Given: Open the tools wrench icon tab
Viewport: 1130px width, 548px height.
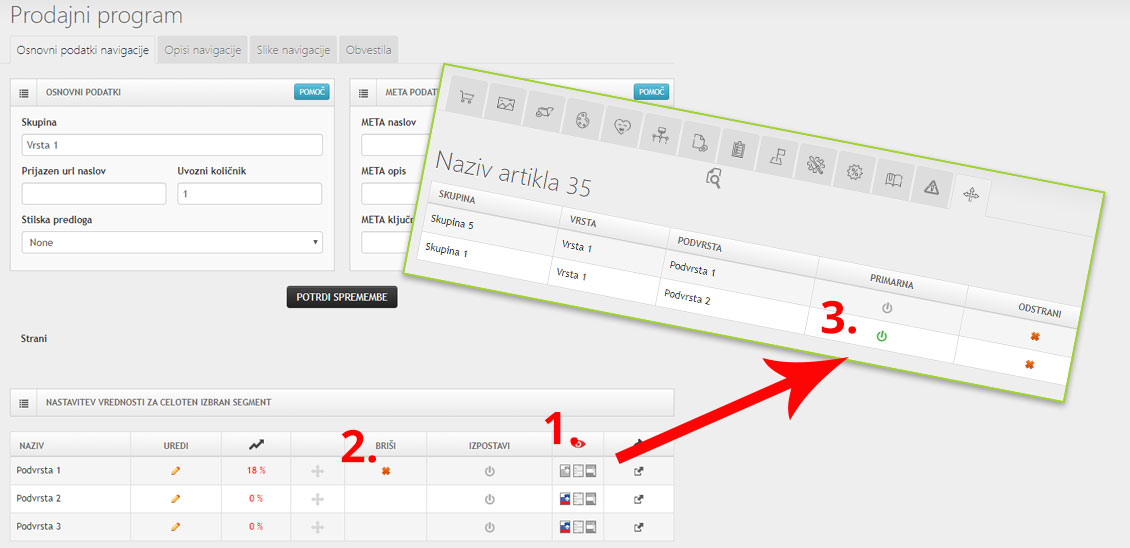Looking at the screenshot, I should [x=816, y=165].
